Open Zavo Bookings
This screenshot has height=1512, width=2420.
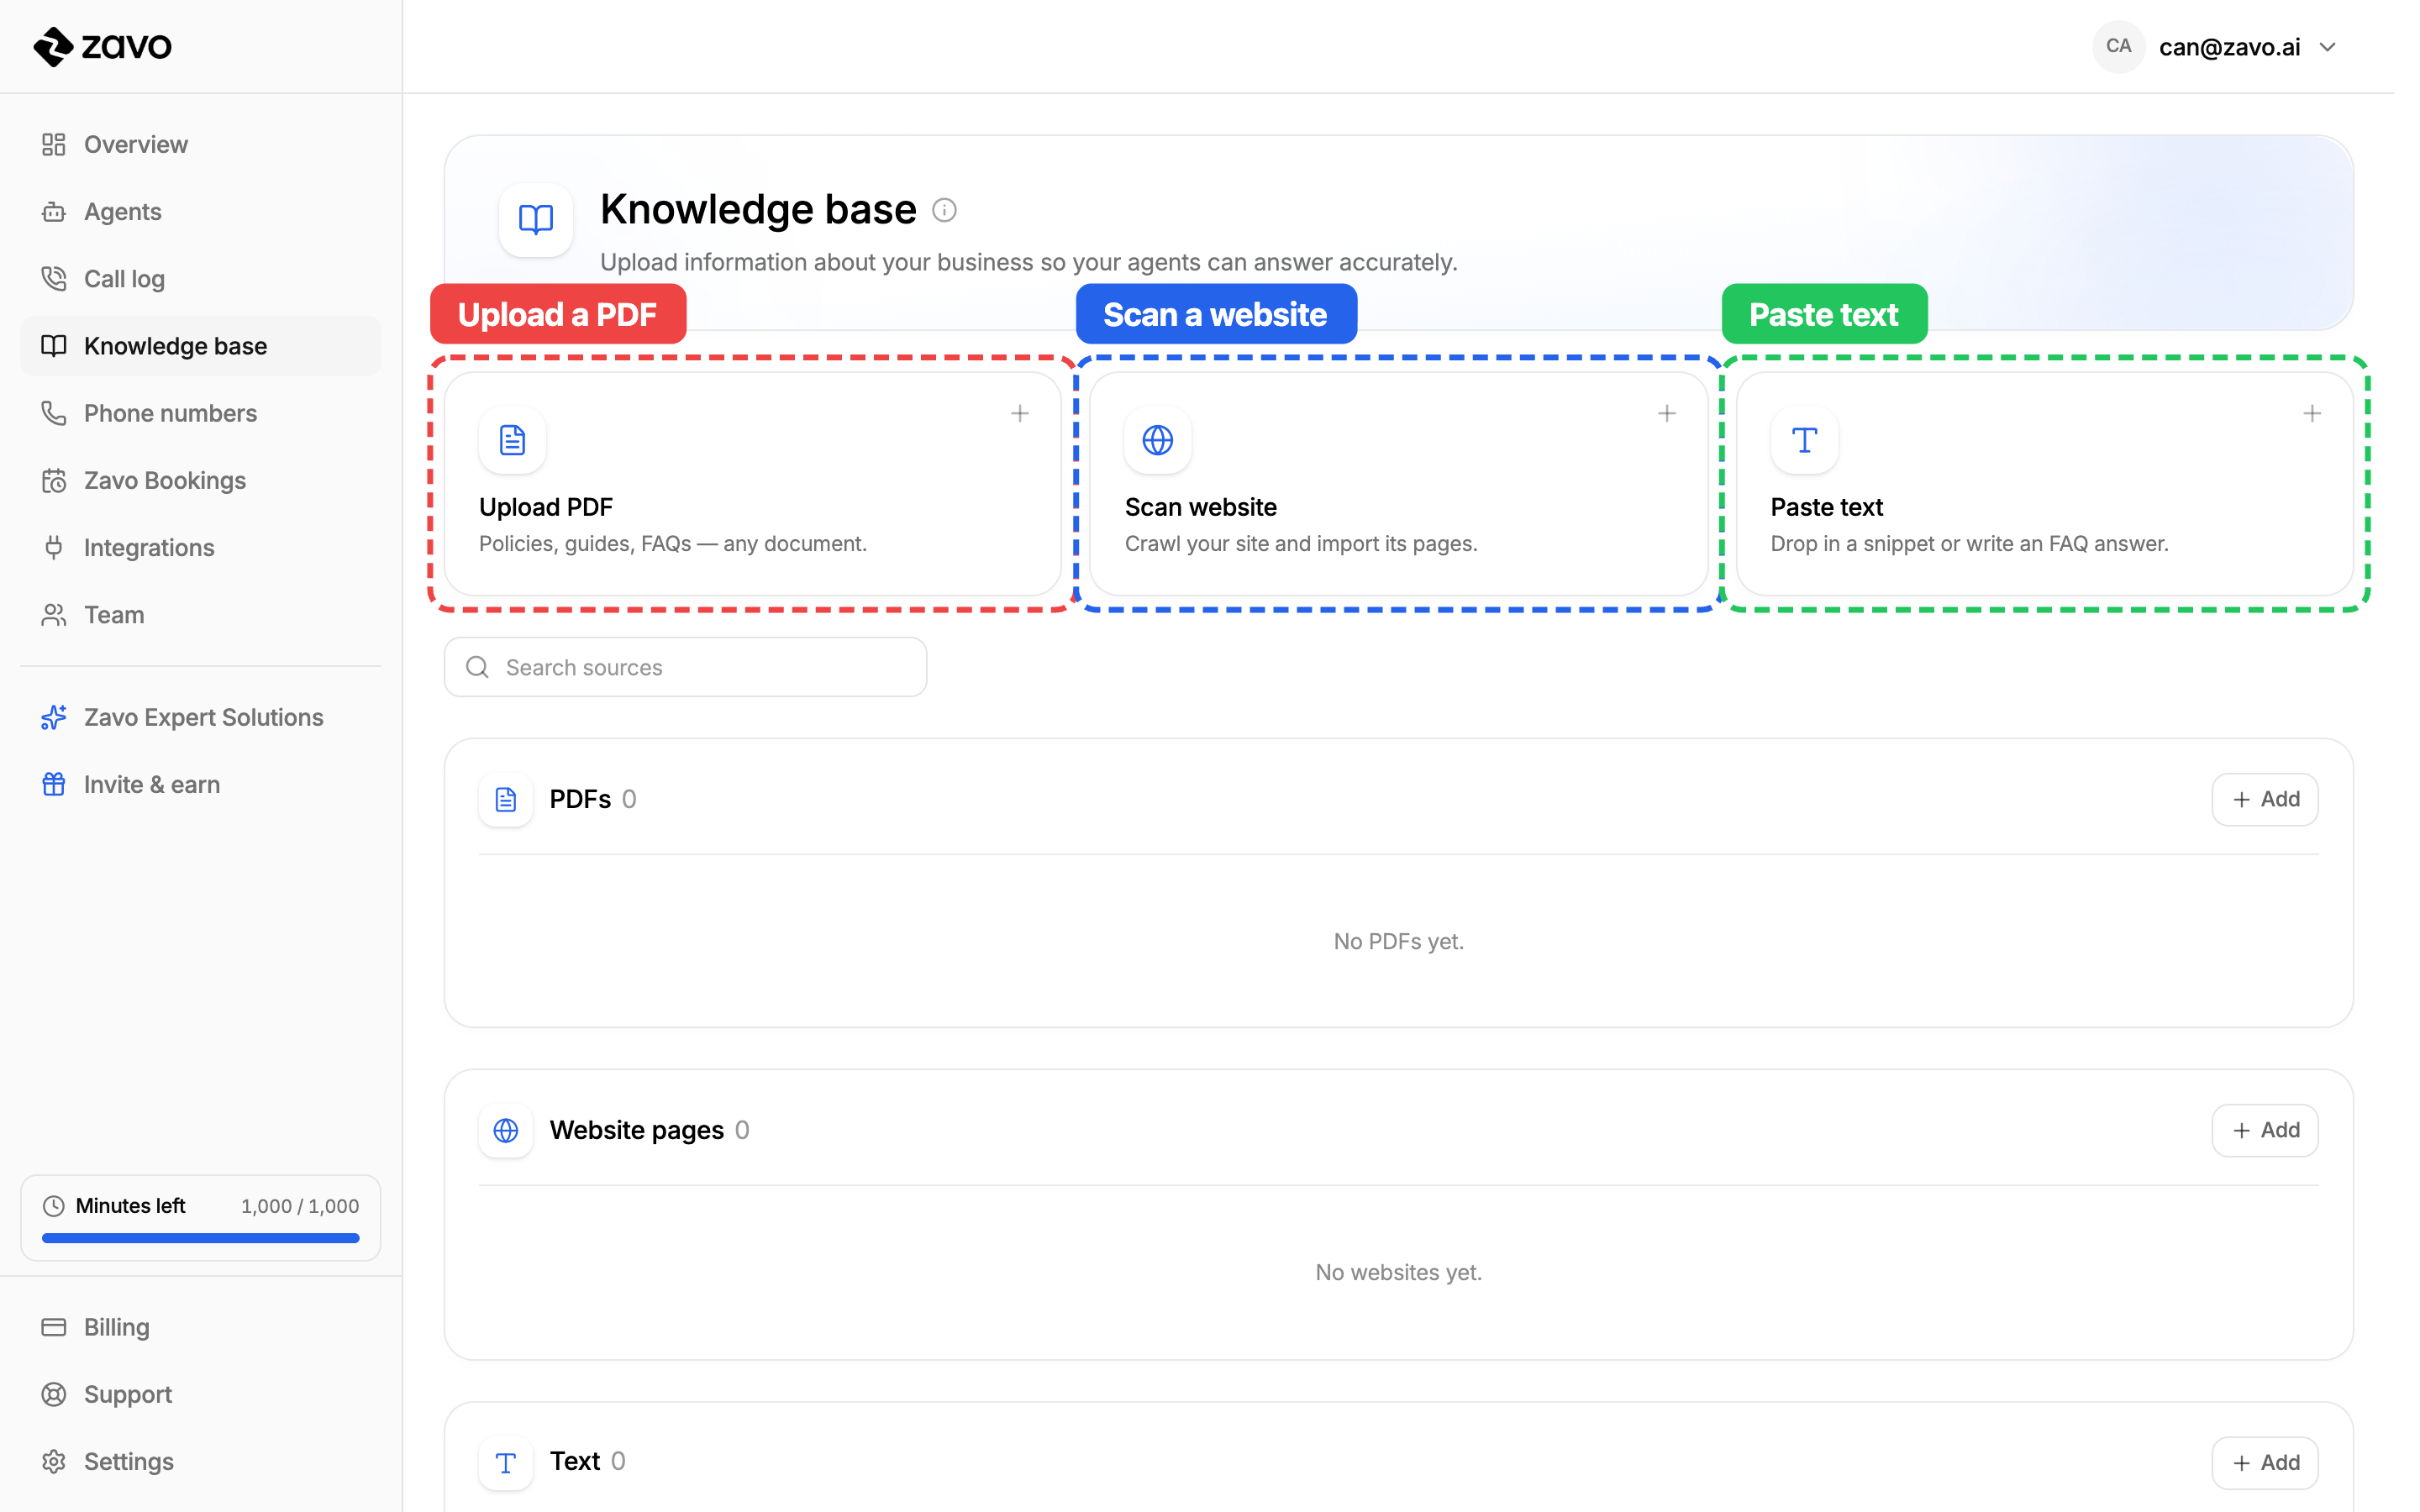200,480
